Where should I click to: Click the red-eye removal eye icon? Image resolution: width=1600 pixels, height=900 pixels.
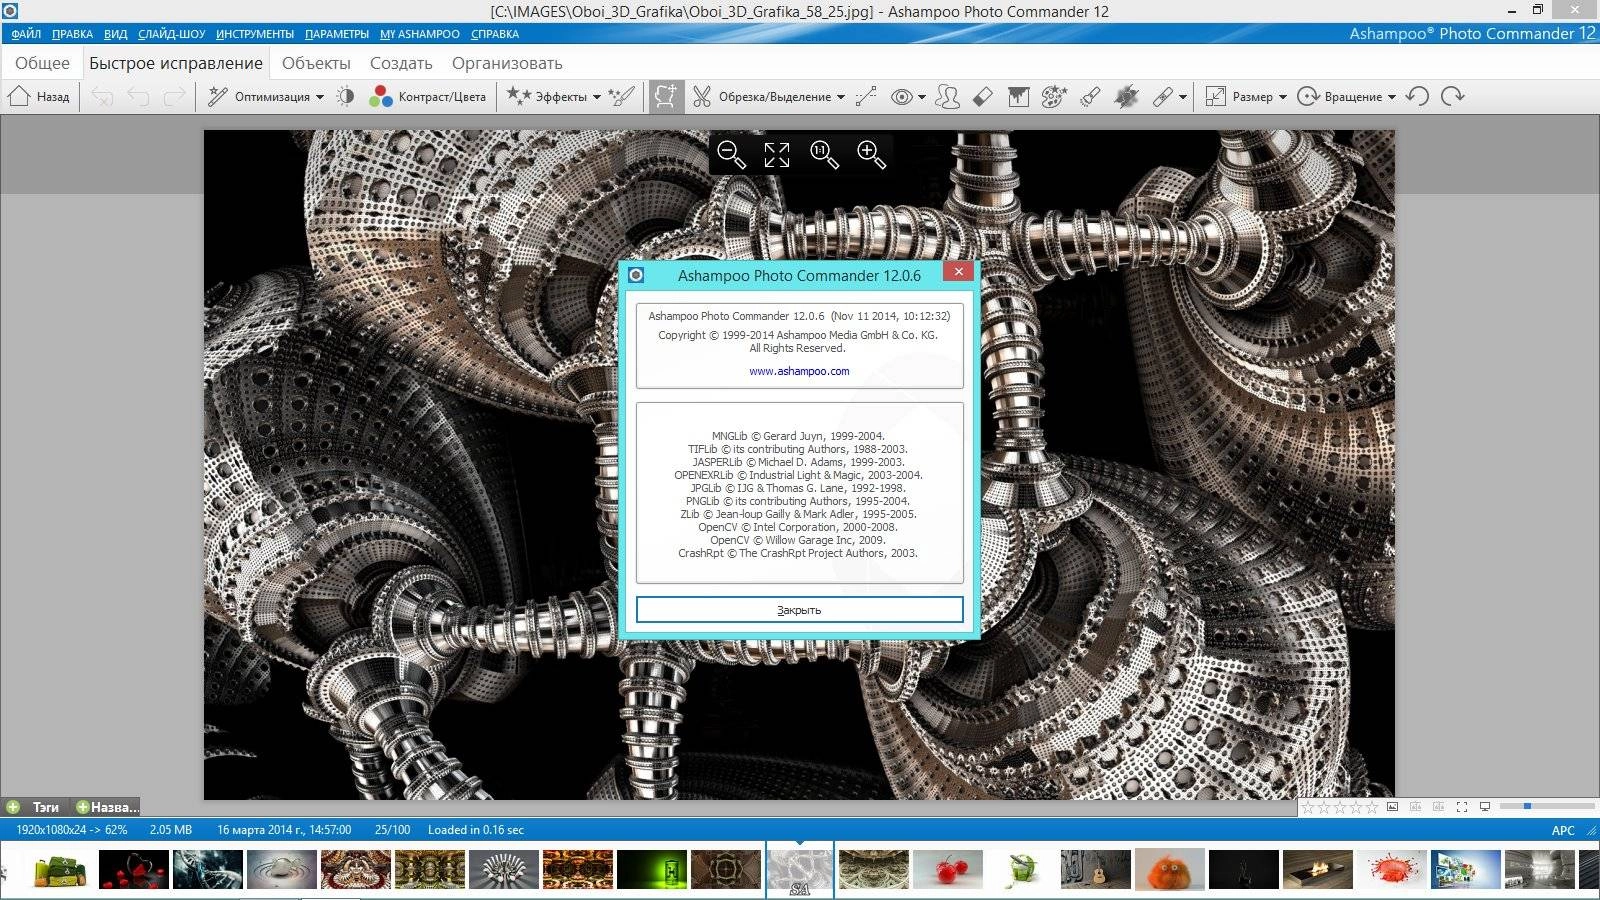pos(902,97)
